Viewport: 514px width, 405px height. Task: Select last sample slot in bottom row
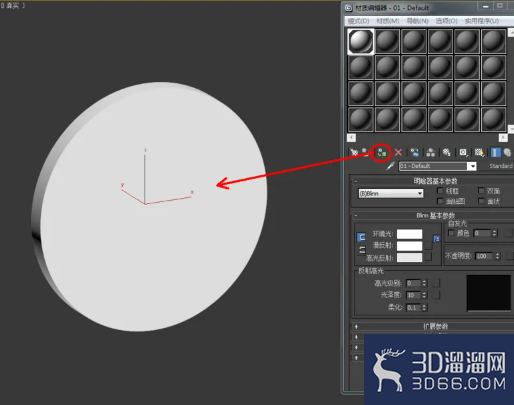pyautogui.click(x=493, y=119)
